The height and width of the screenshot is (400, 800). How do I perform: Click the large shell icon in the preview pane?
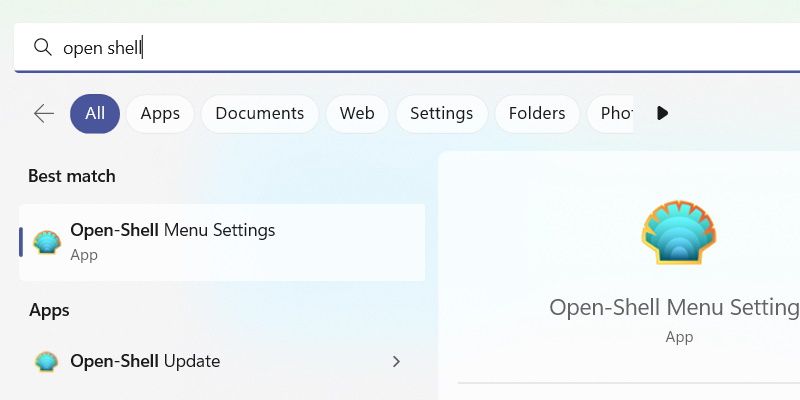[x=679, y=232]
